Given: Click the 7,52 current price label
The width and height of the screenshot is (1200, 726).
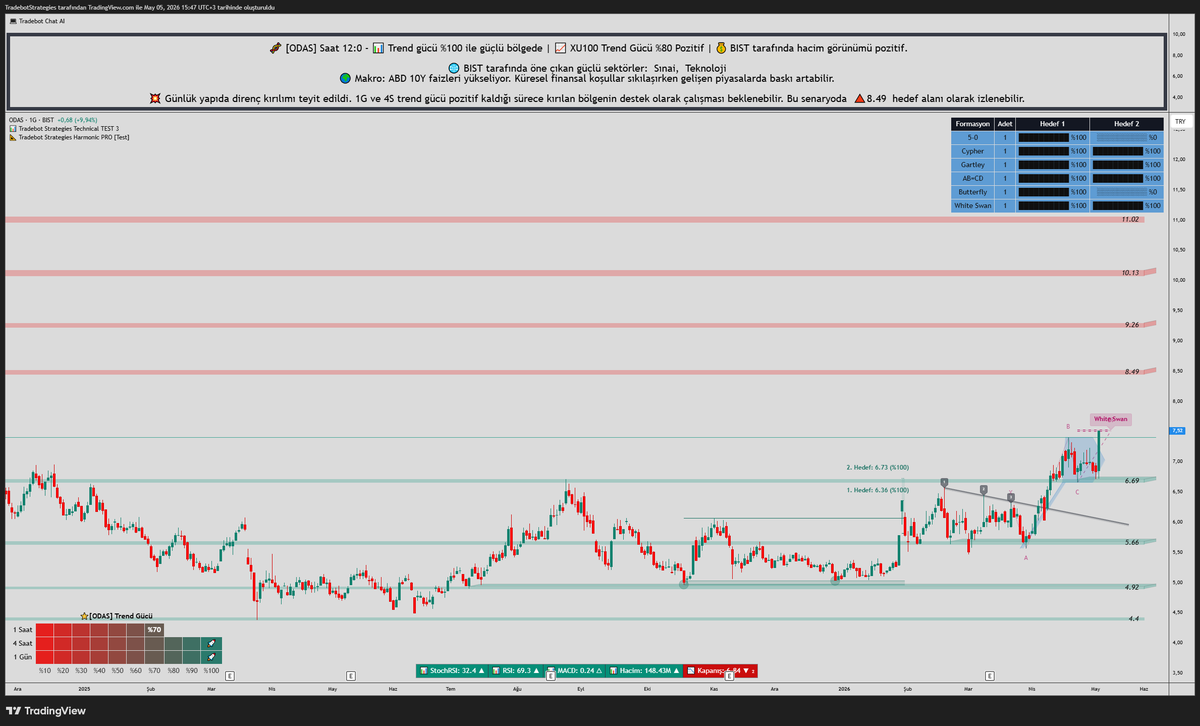Looking at the screenshot, I should tap(1177, 431).
